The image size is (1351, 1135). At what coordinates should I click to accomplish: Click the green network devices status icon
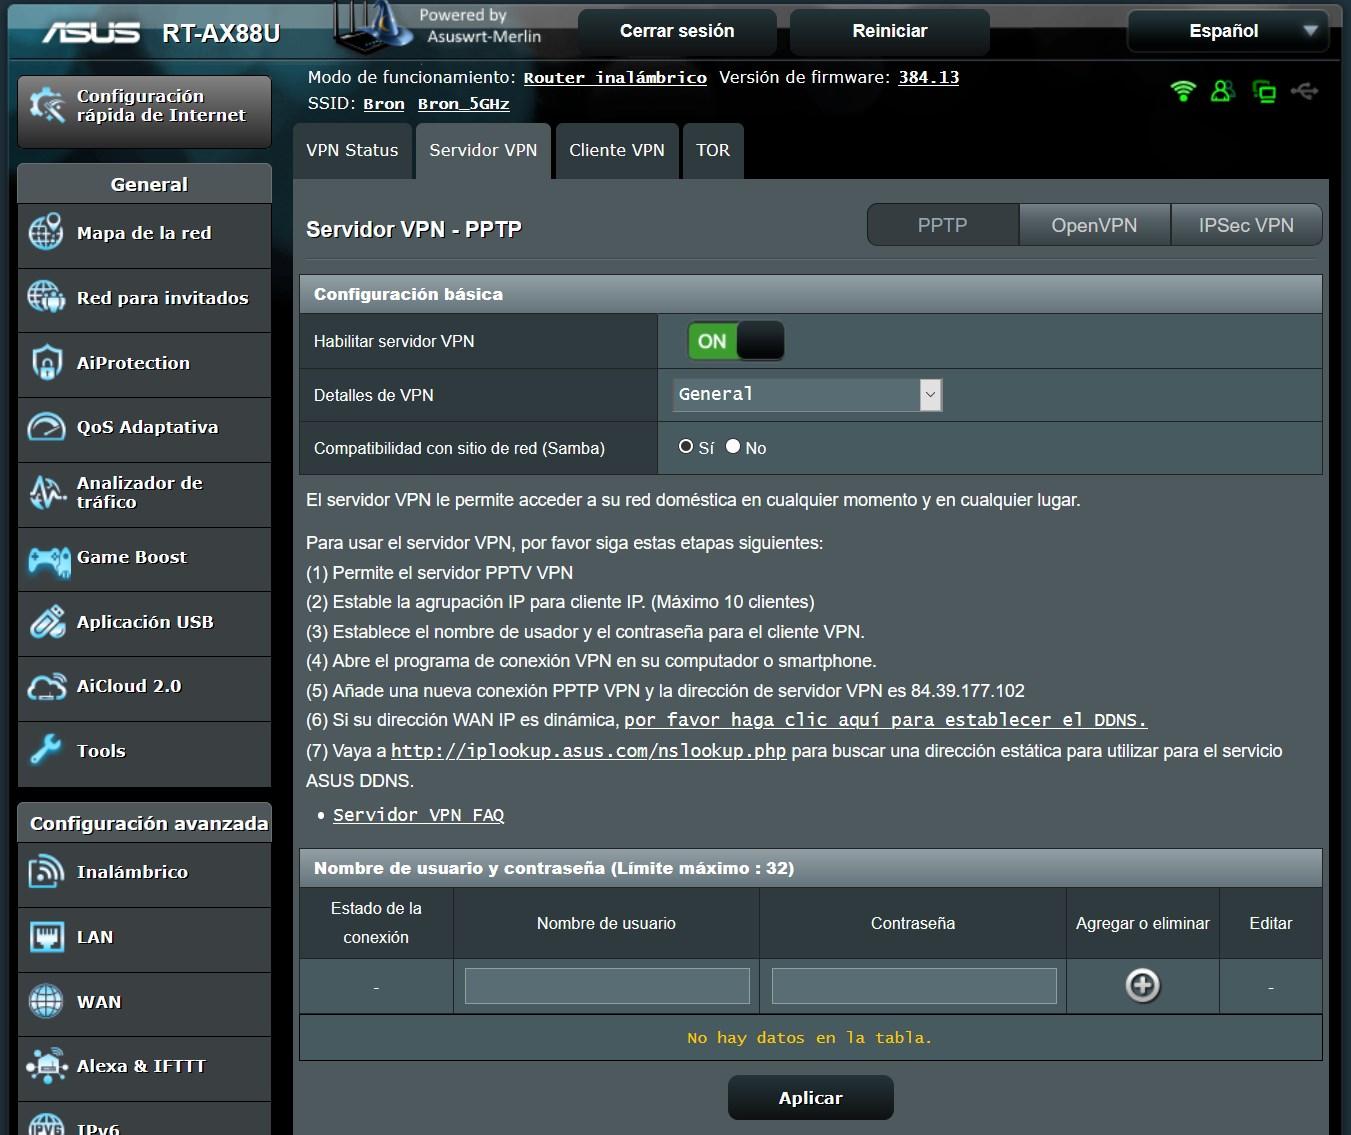tap(1264, 92)
